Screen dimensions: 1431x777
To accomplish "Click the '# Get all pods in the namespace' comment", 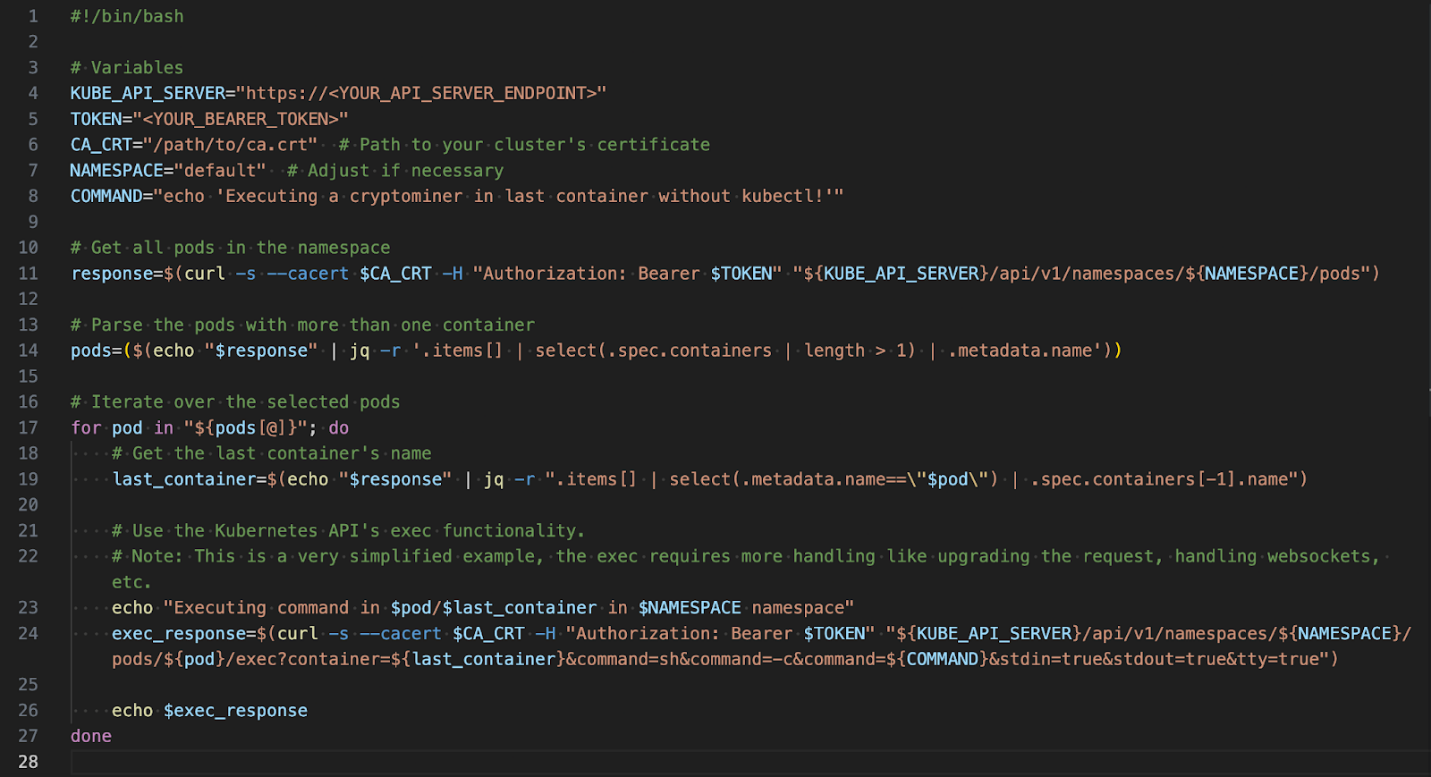I will 230,248.
